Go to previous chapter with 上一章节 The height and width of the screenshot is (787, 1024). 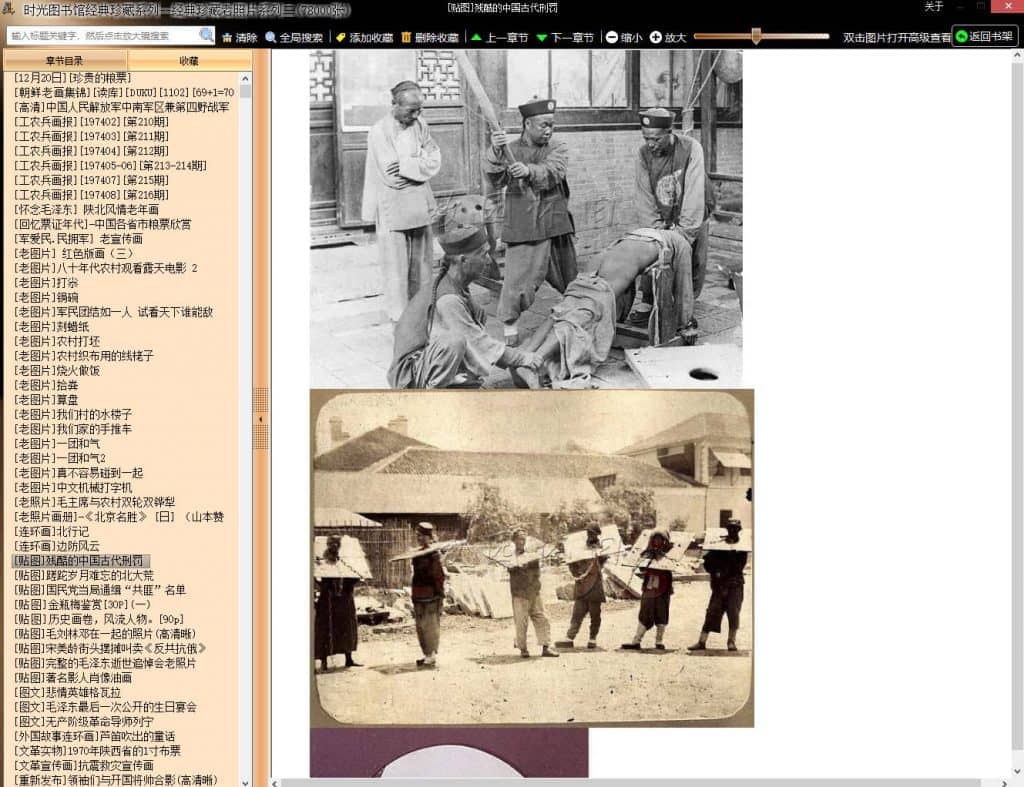click(499, 37)
